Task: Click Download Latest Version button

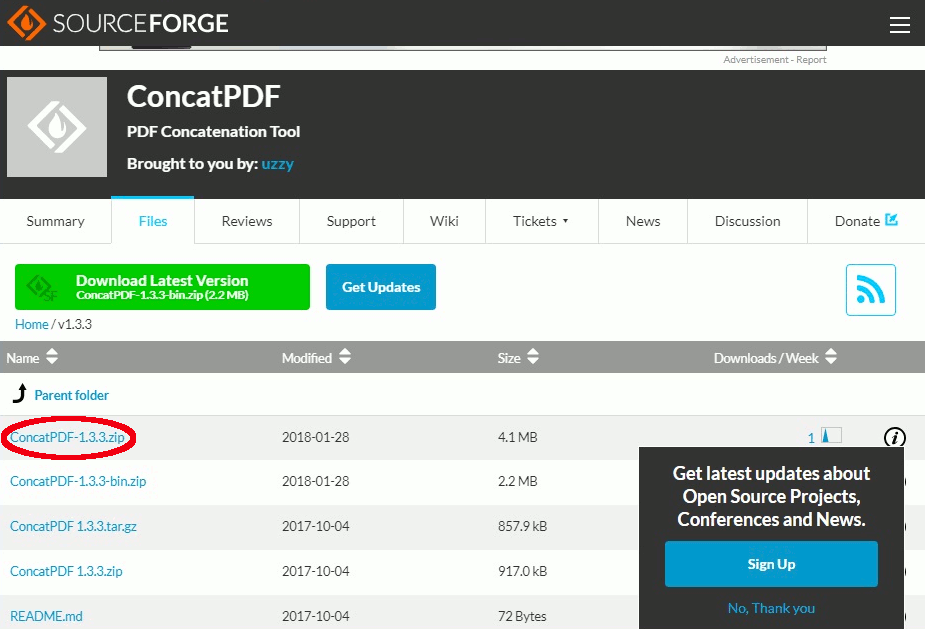Action: click(x=162, y=287)
